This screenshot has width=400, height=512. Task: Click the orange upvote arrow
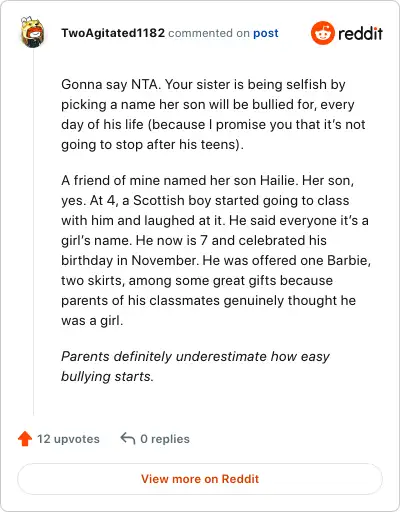click(25, 439)
